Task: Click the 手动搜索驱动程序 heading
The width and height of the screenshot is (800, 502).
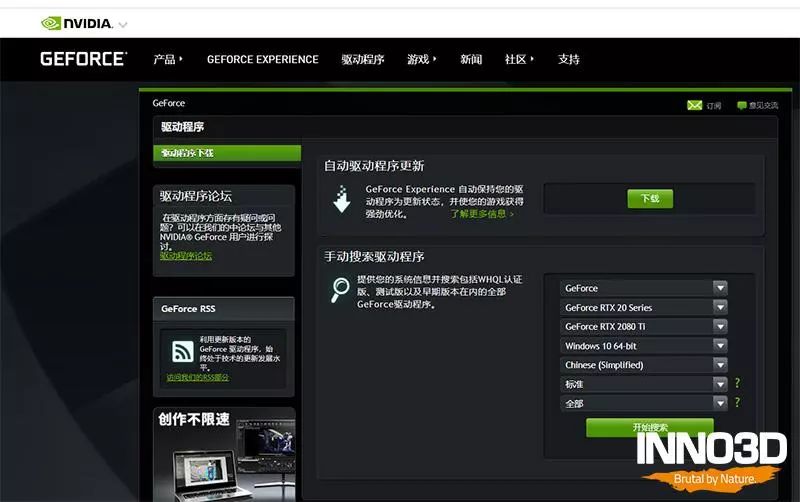Action: click(x=374, y=257)
